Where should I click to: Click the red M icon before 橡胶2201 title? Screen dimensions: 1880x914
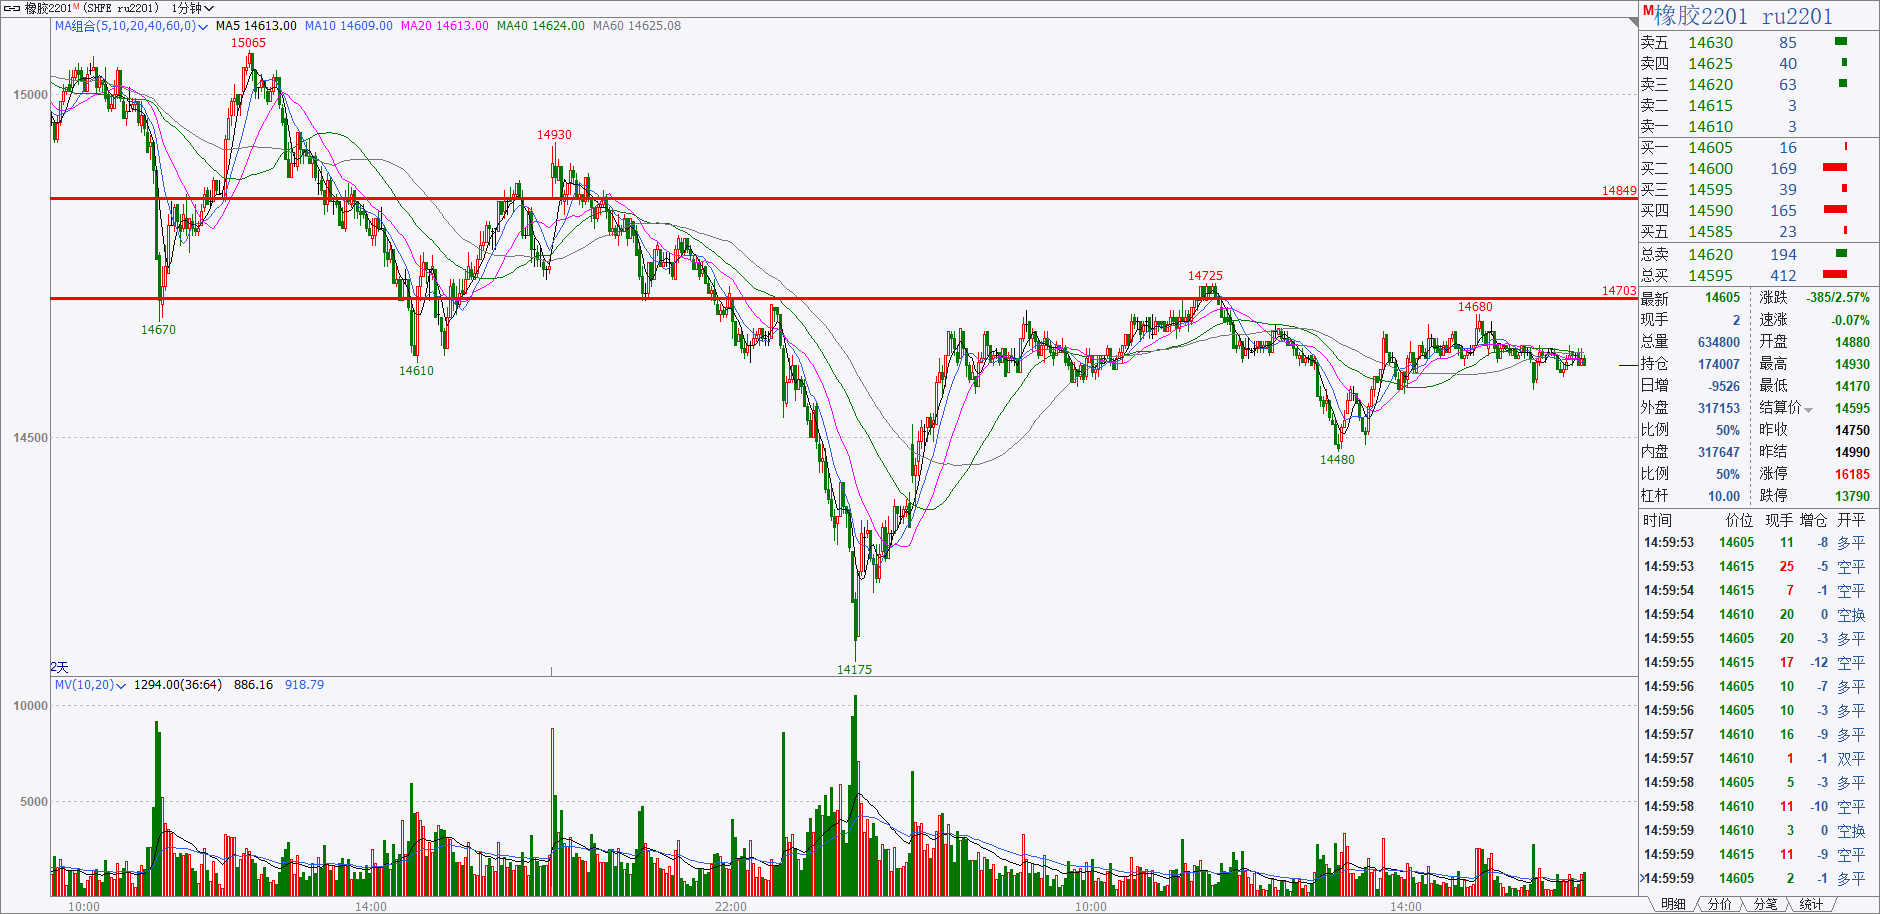point(1647,11)
